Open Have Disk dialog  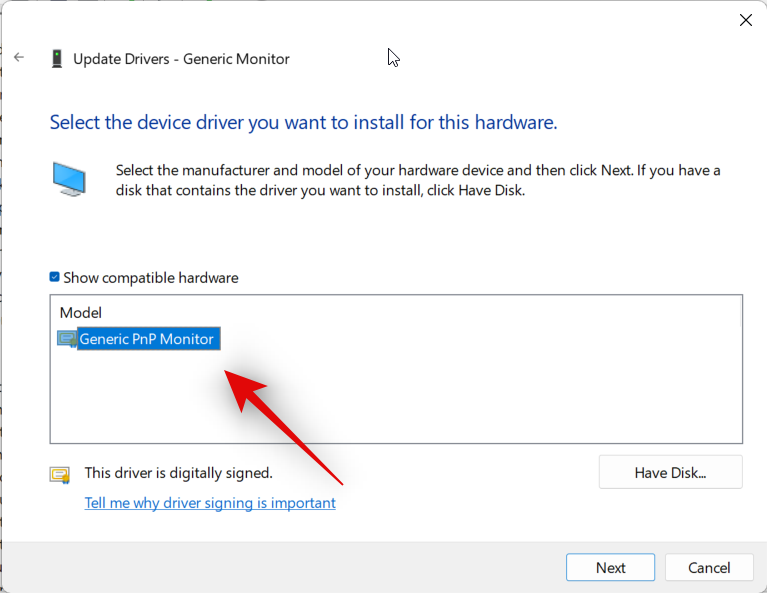pos(670,472)
